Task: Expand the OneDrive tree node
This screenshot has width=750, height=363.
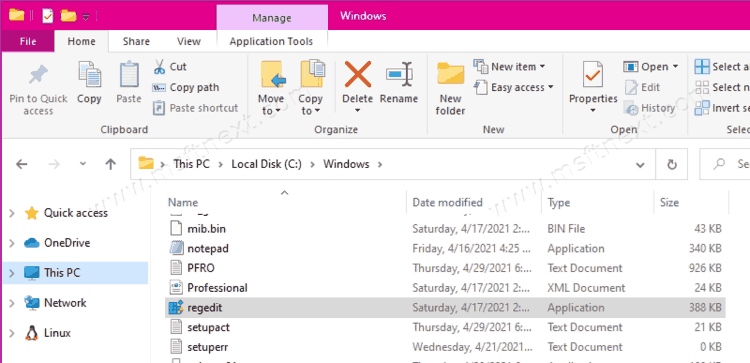Action: pyautogui.click(x=12, y=243)
